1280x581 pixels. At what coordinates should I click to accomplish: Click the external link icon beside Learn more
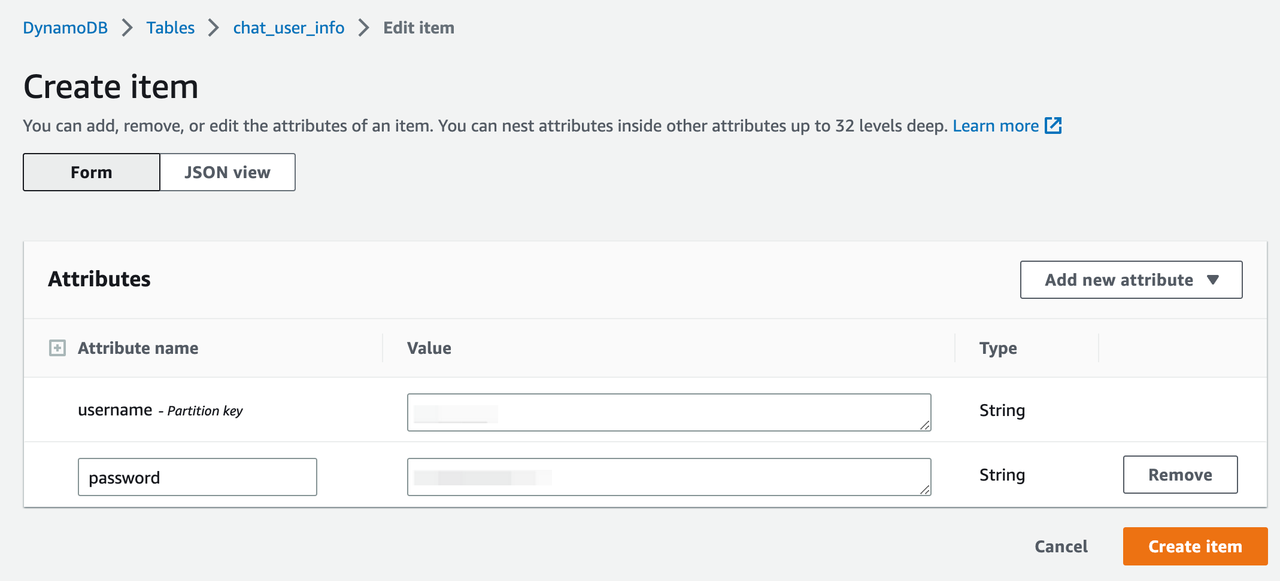pos(1053,126)
